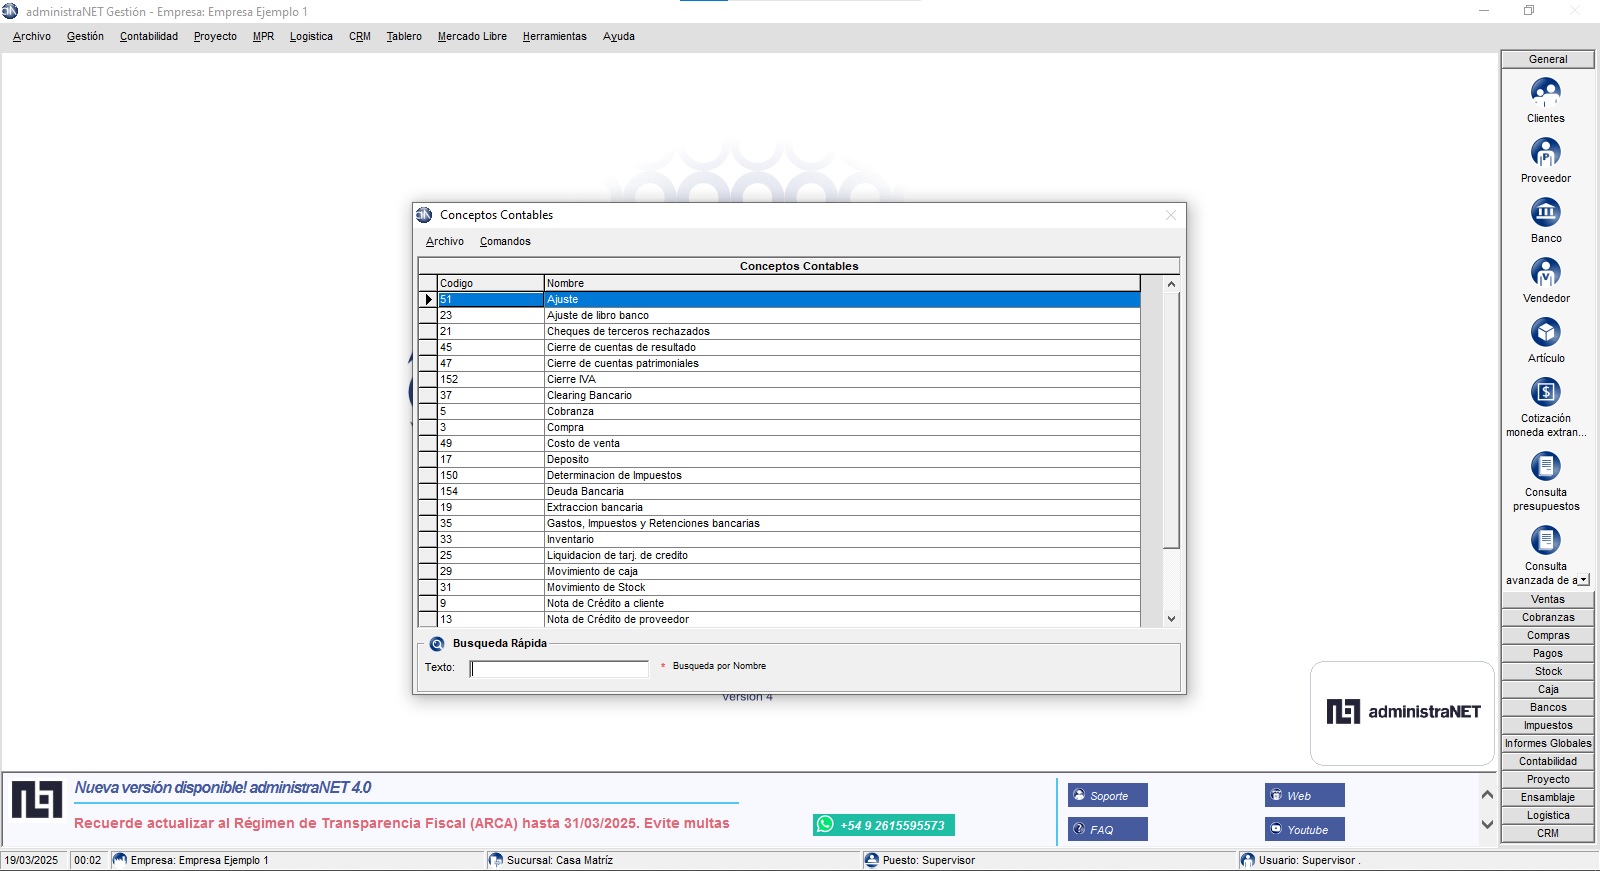Click the Sucursal icon in status bar

click(496, 860)
